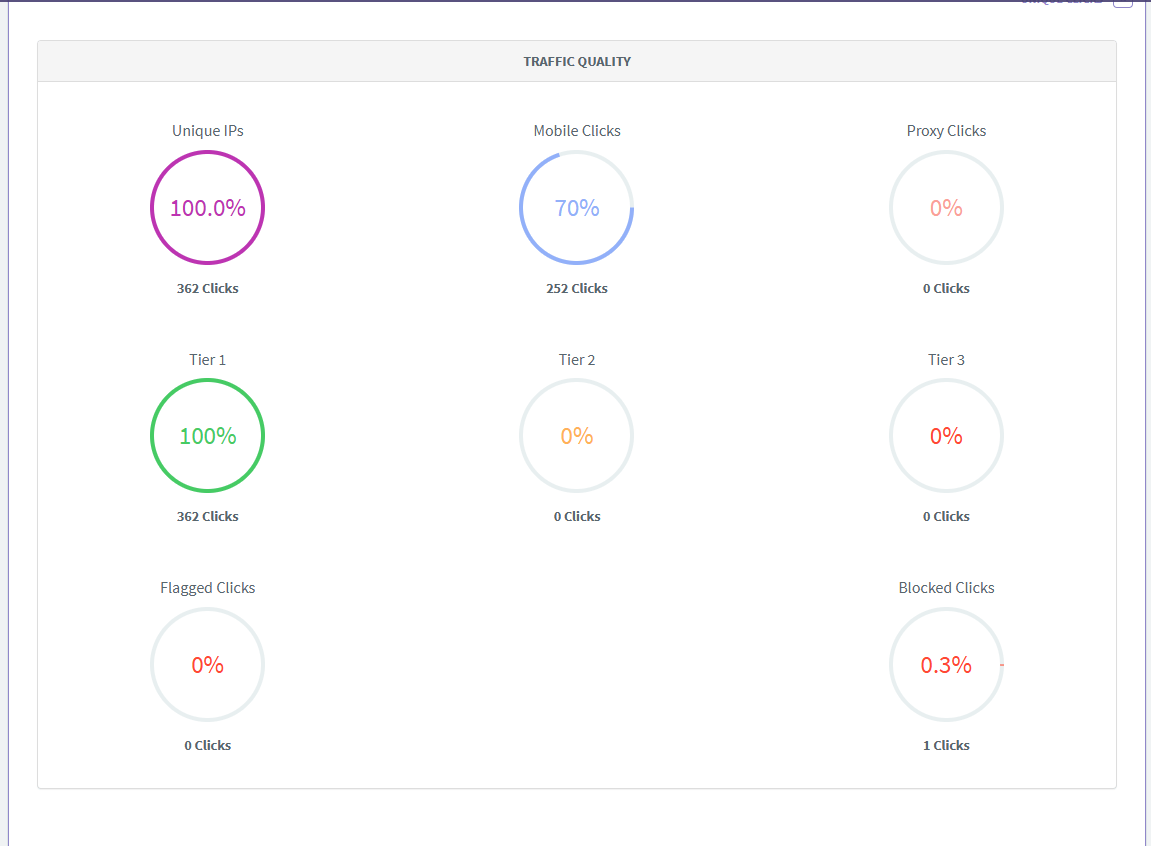Click the "Tier 2" label

[x=577, y=360]
